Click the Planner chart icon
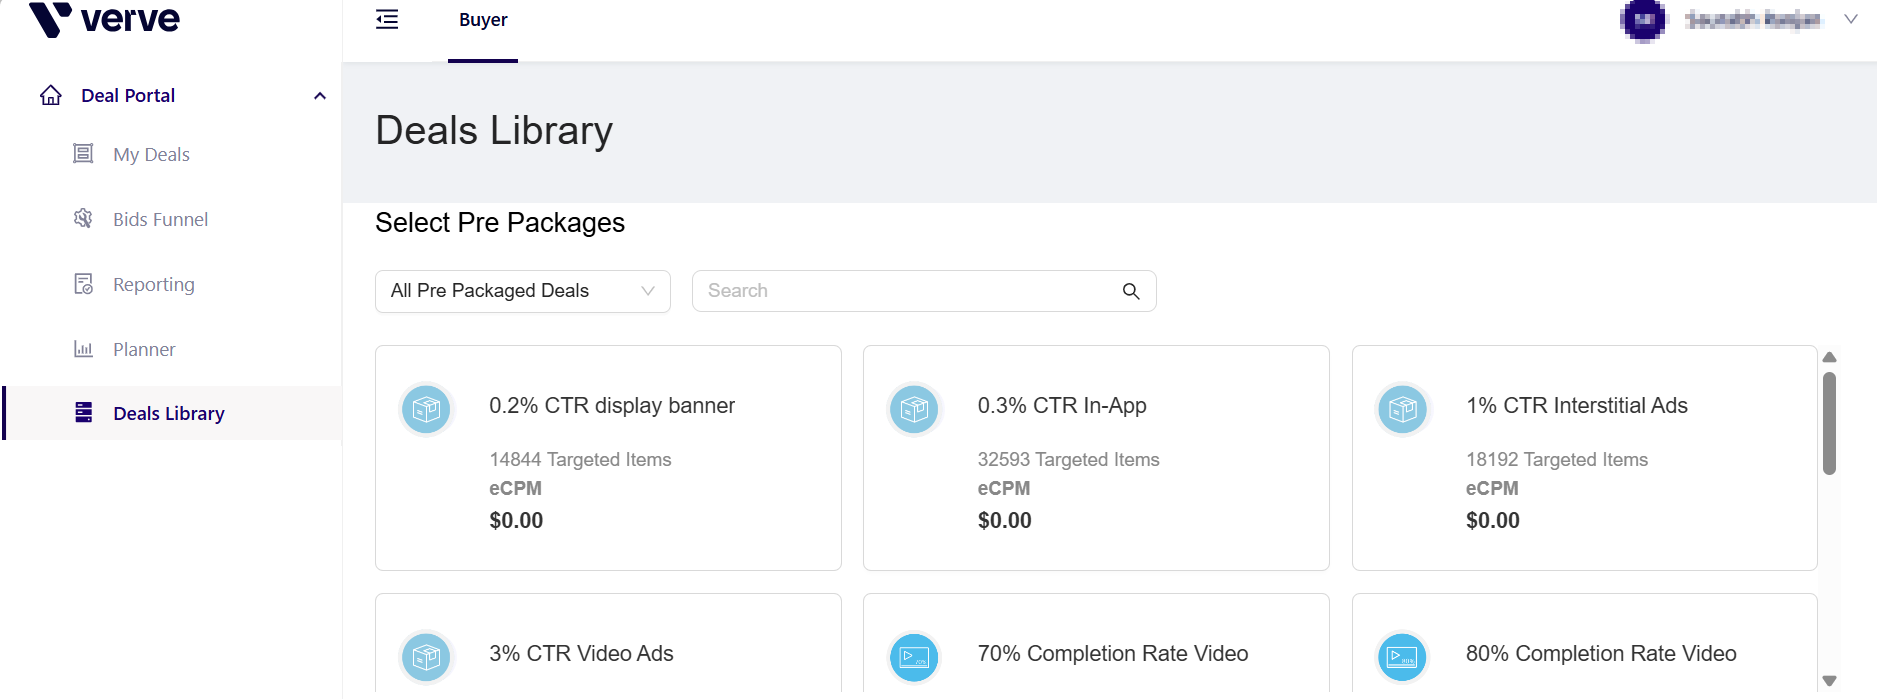Screen dimensions: 1877x699 (x=83, y=349)
